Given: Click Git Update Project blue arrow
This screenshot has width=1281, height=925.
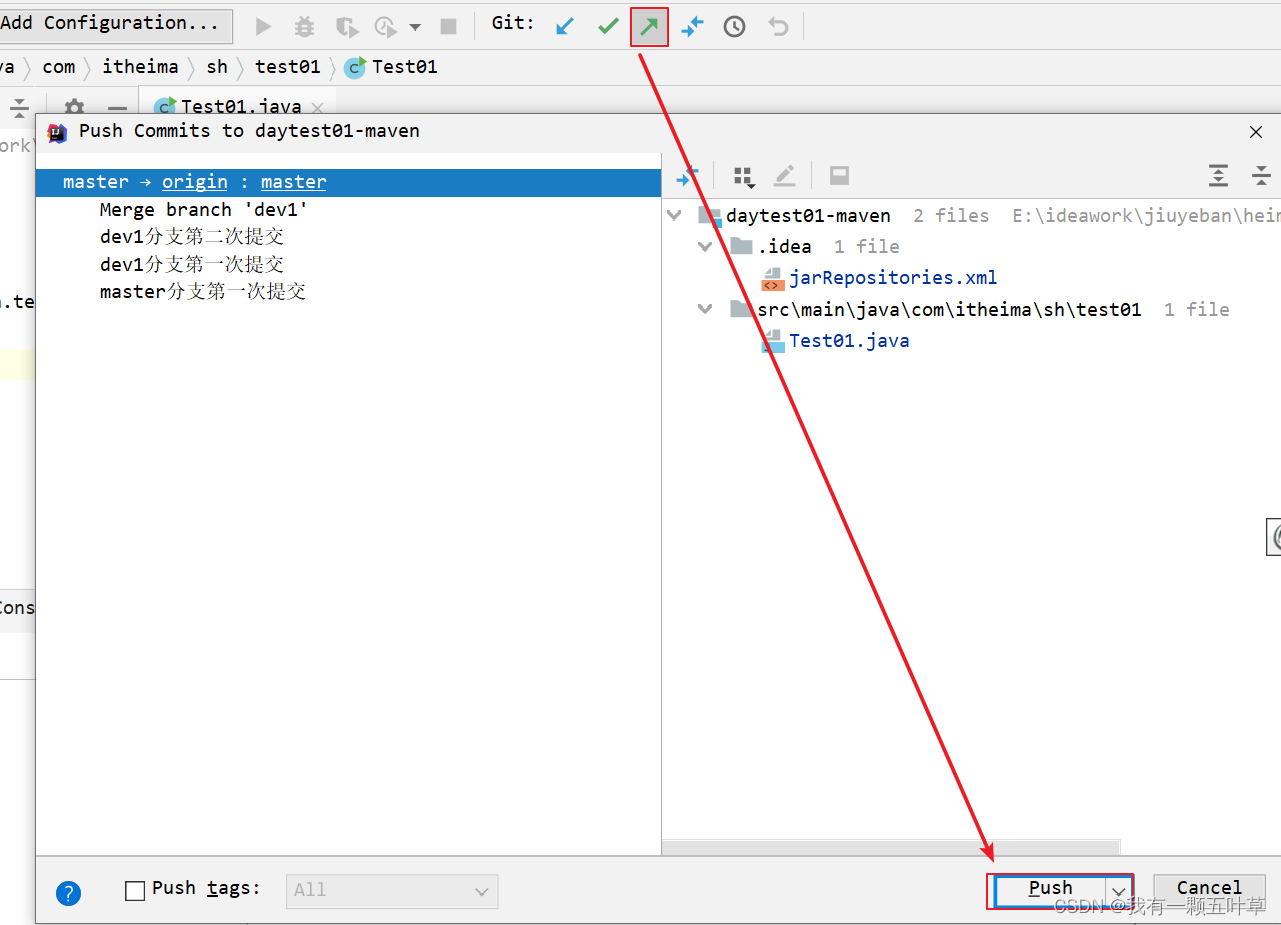Looking at the screenshot, I should click(x=565, y=27).
